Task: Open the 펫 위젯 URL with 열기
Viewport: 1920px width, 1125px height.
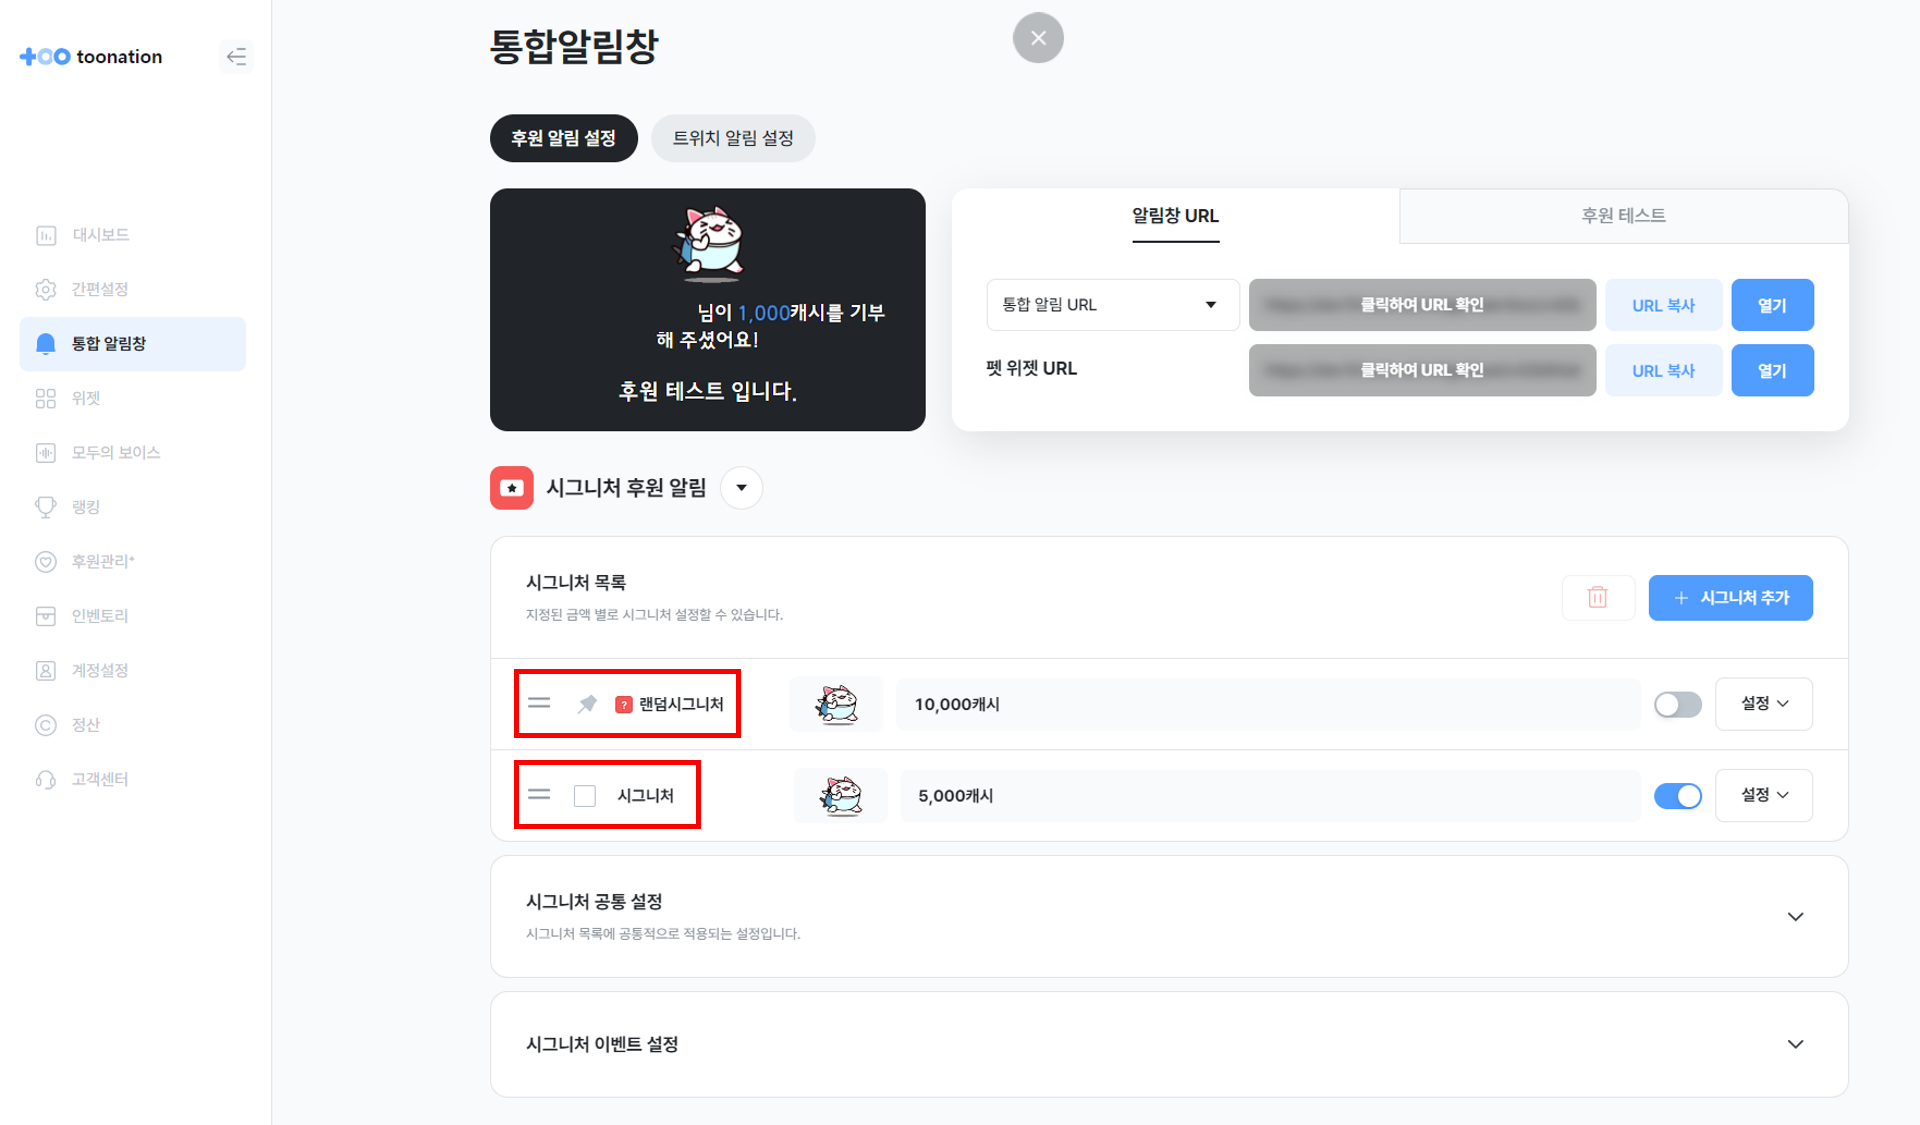Action: pyautogui.click(x=1772, y=370)
